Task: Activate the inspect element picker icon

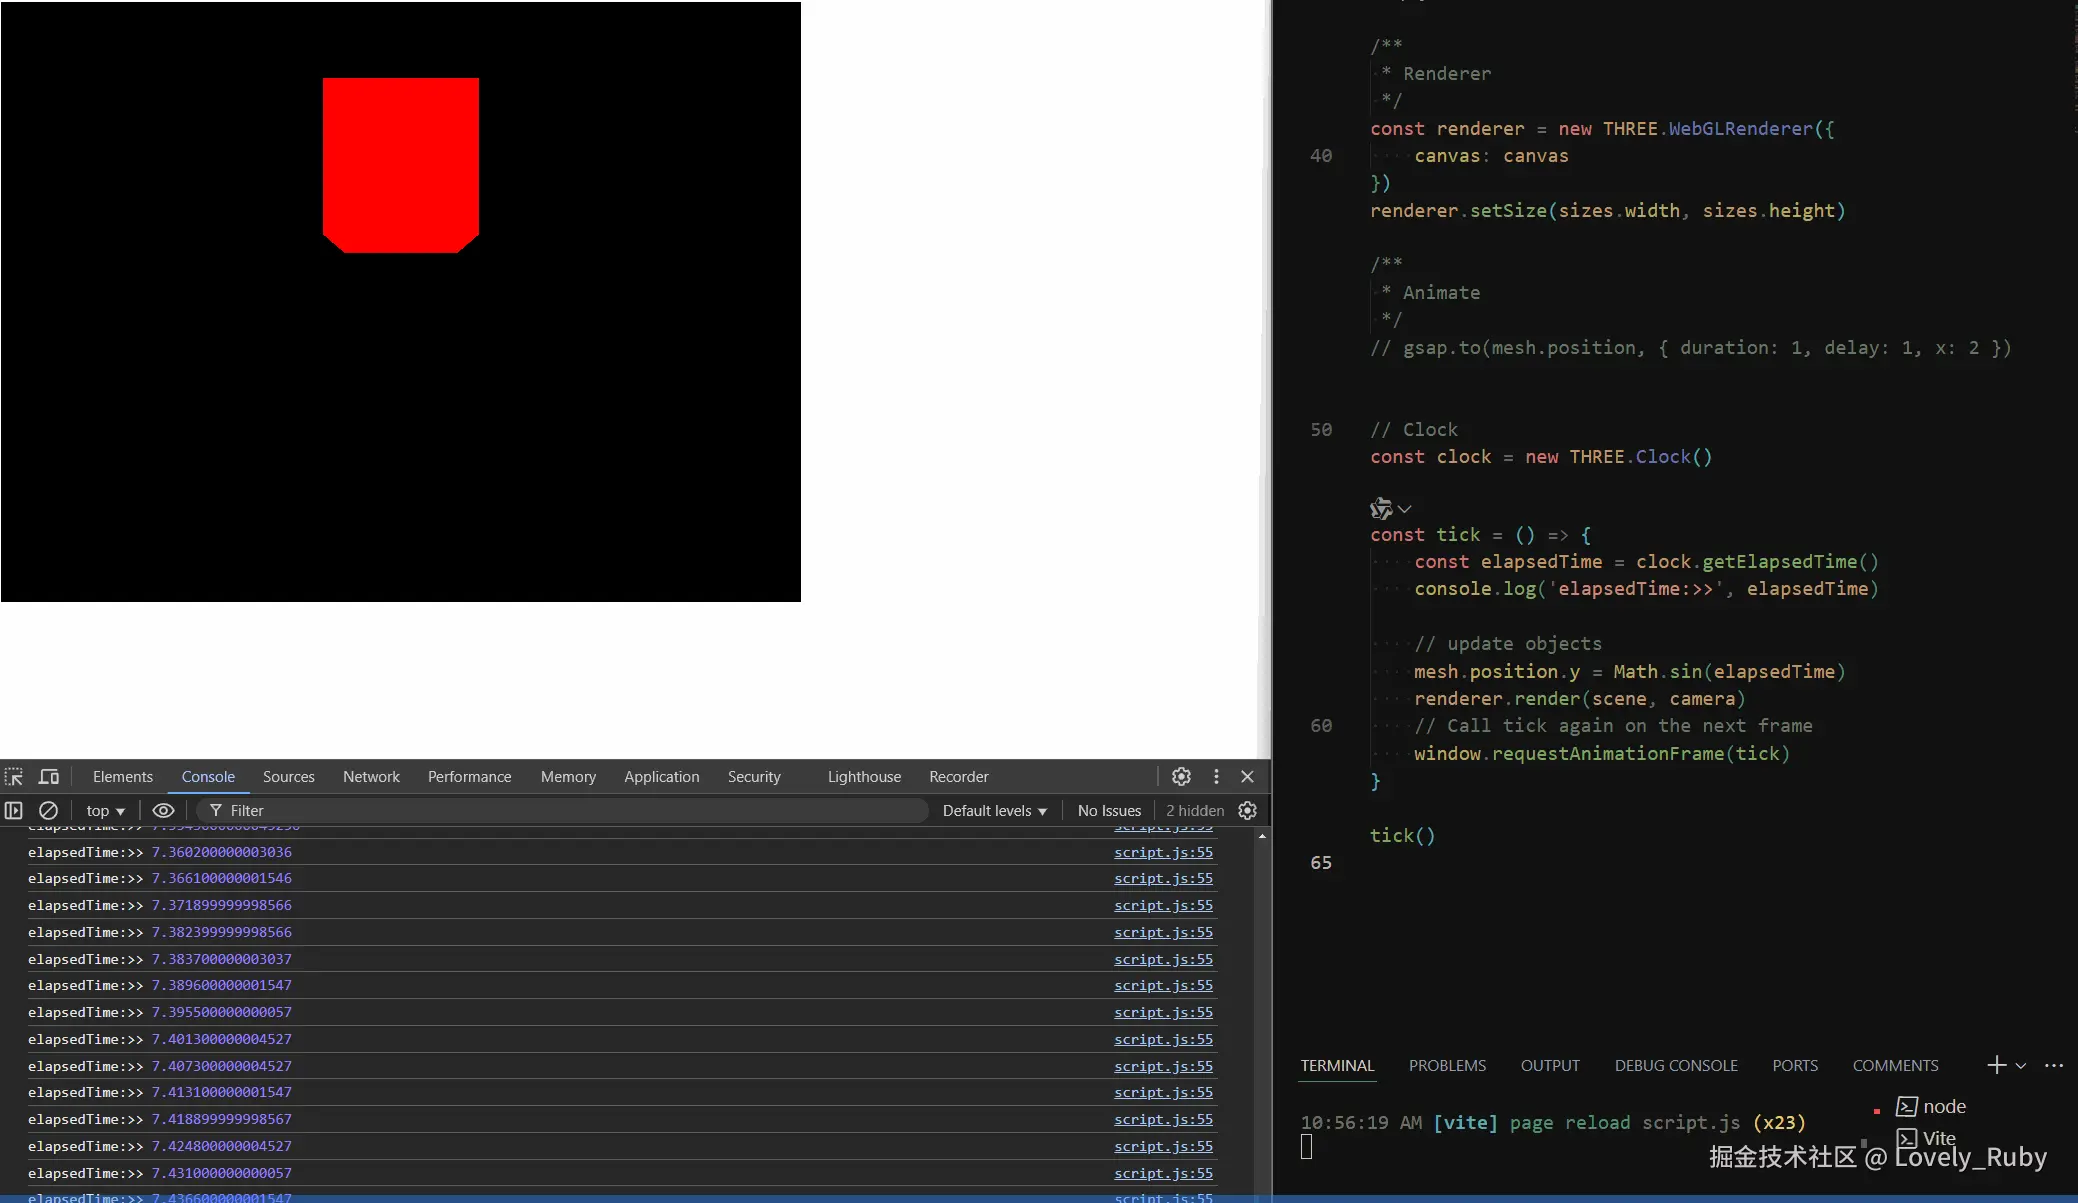Action: (14, 777)
